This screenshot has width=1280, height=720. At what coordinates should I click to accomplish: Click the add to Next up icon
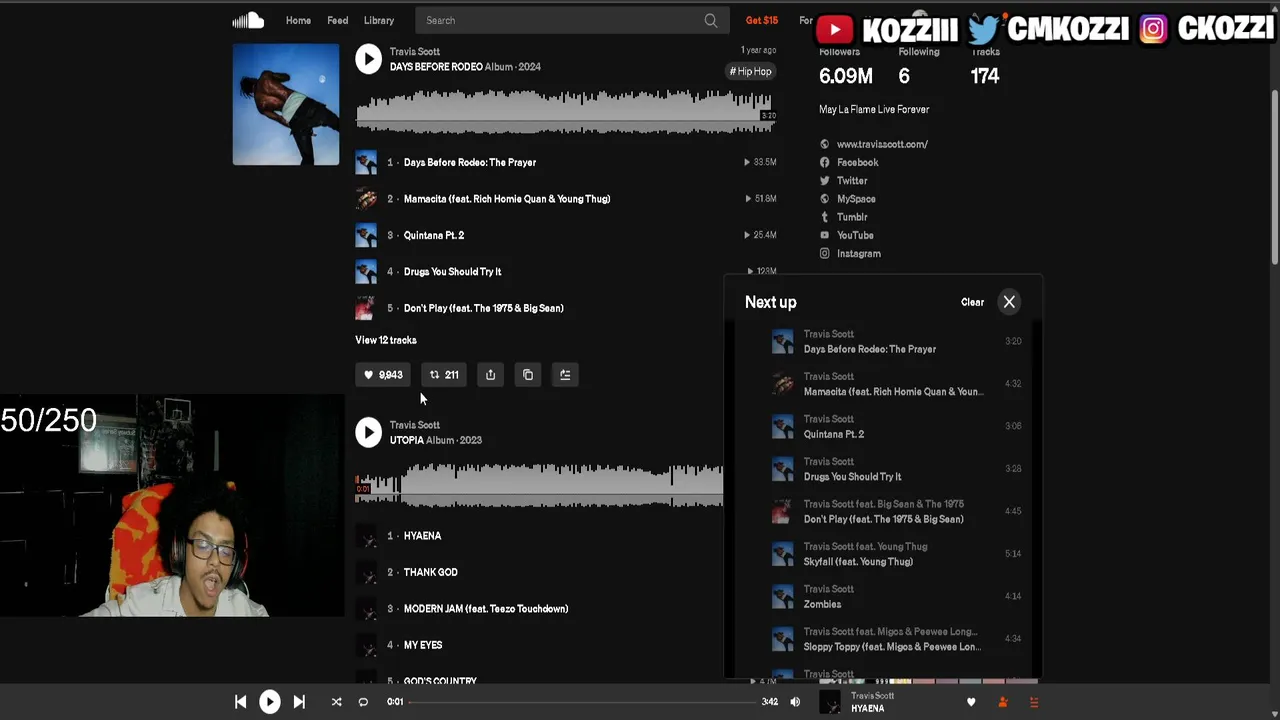click(565, 375)
